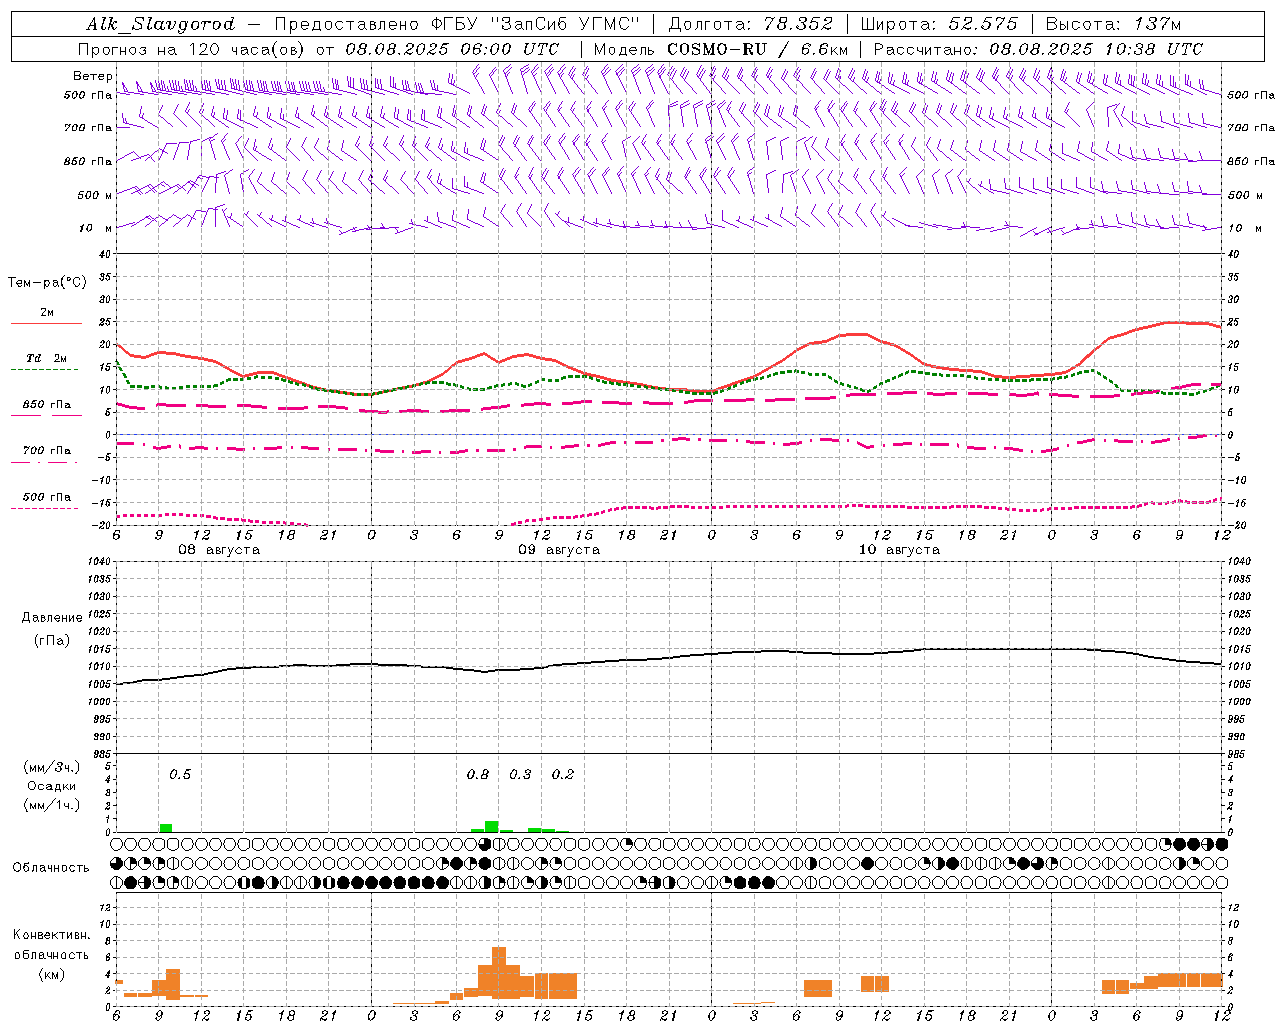Click the 10 м wind level label on the left
Viewport: 1280px width, 1024px height.
tap(95, 228)
